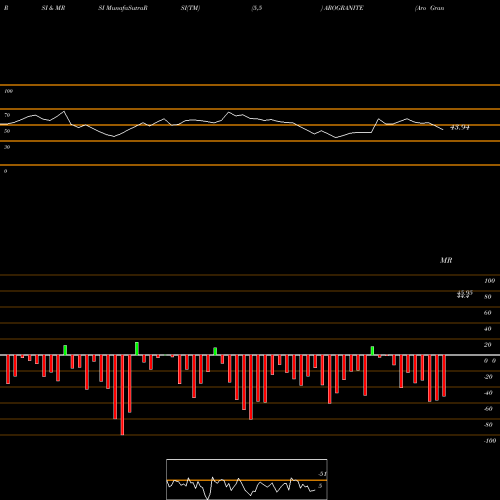Click the -100 label on MR axis
500x500 pixels.
point(490,441)
